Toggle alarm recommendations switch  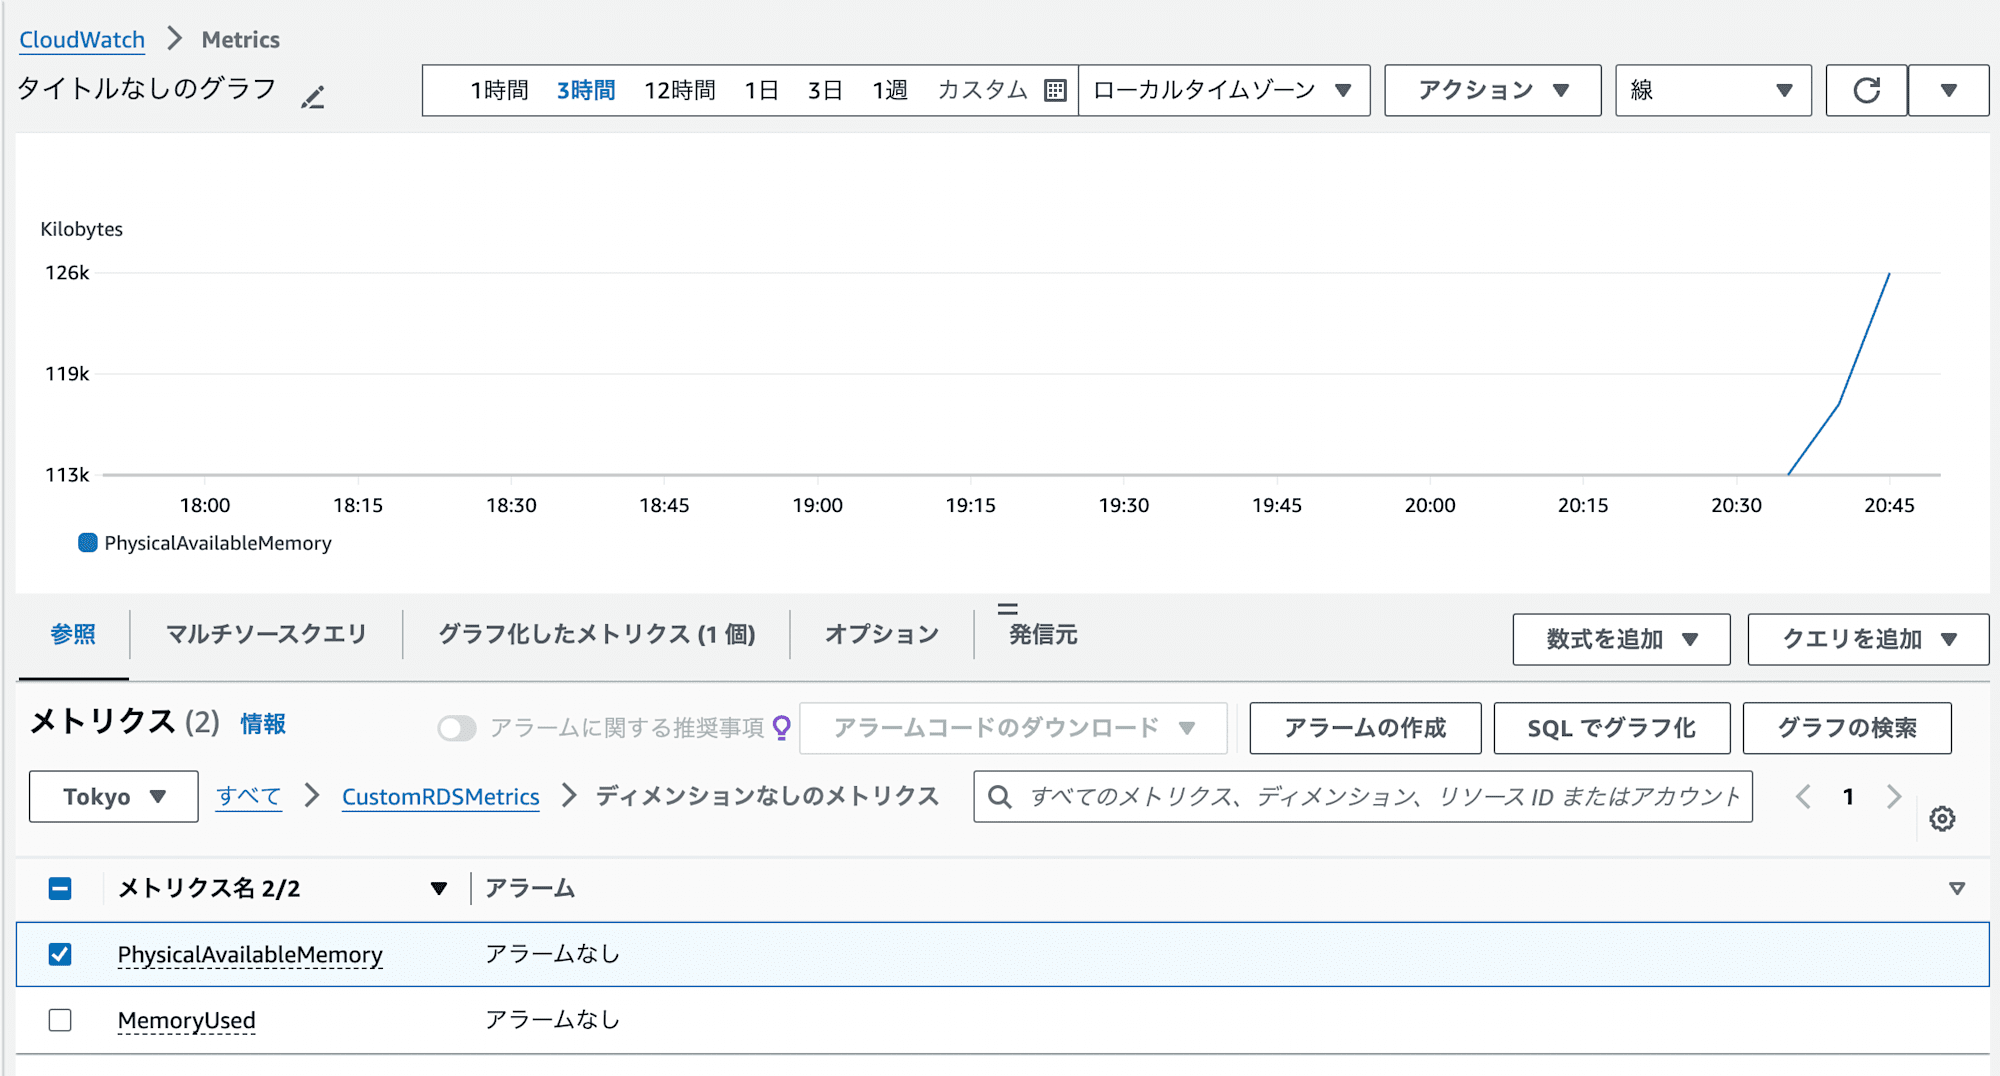457,728
